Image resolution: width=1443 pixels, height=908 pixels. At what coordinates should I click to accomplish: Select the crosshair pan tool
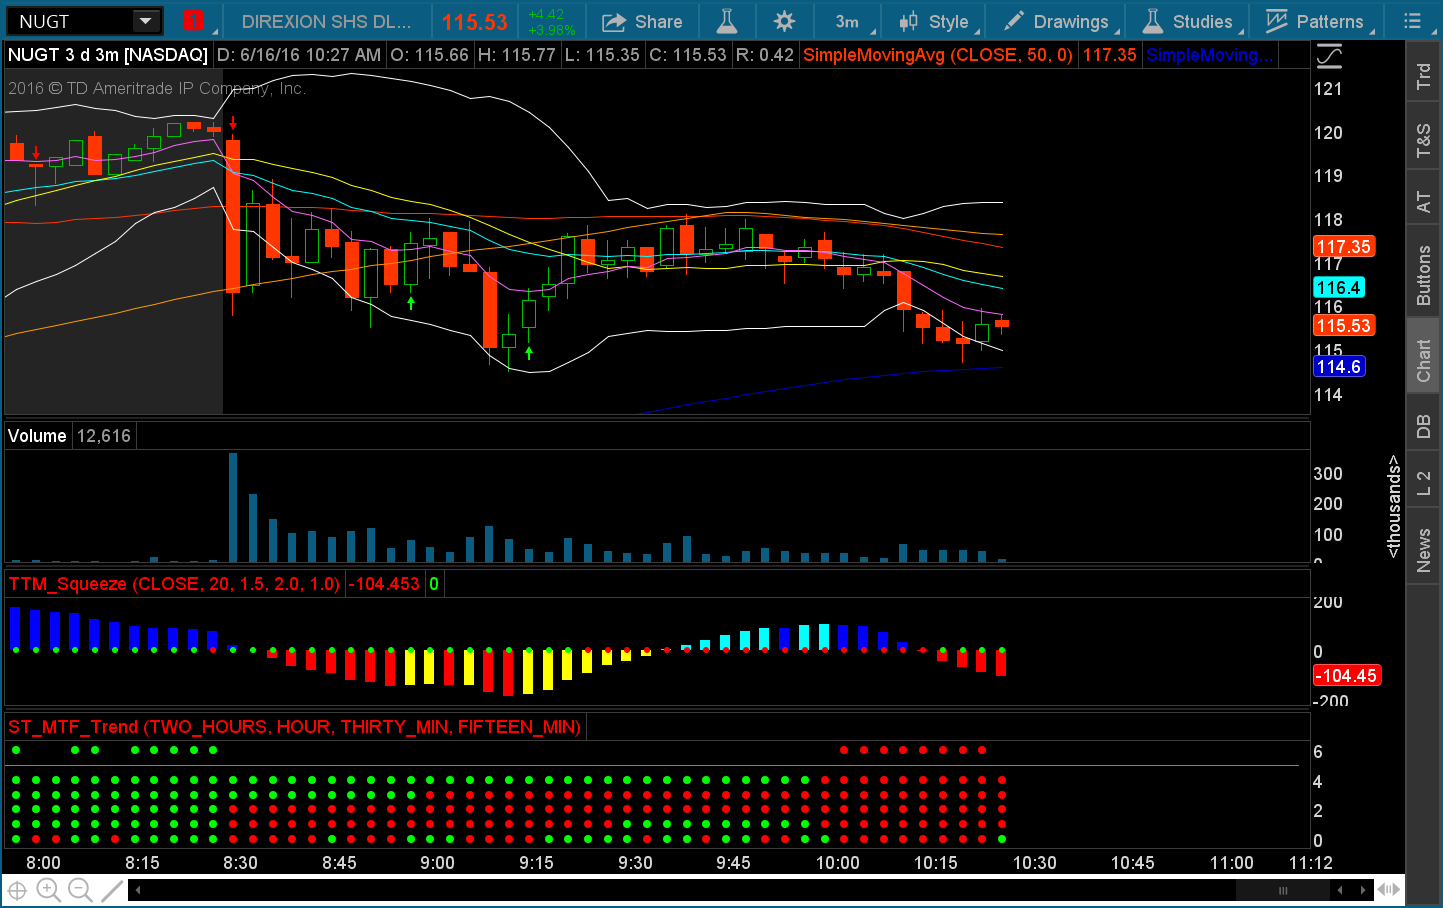click(x=17, y=889)
